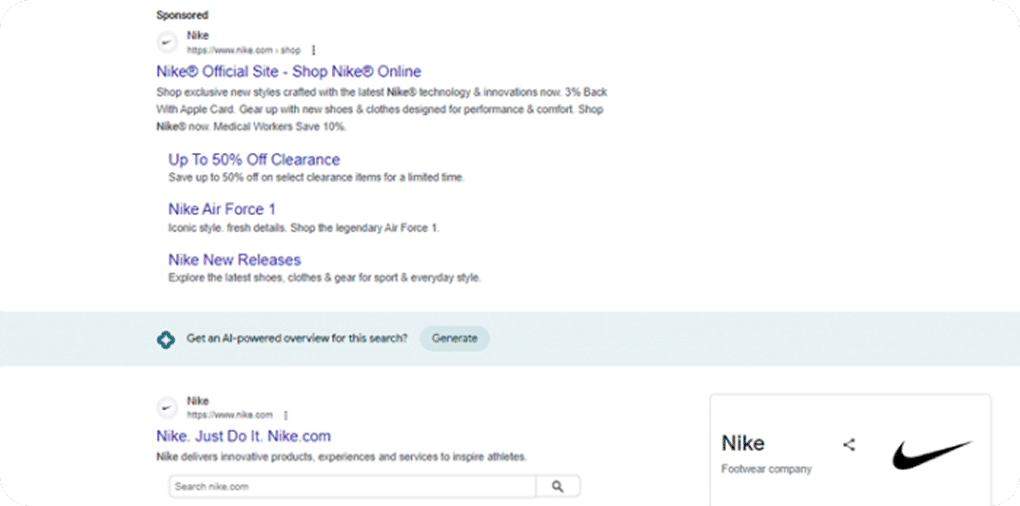Screen dimensions: 1020x506
Task: Click the 'Explore the latest shoes, clothes & gear' description
Action: coord(325,278)
